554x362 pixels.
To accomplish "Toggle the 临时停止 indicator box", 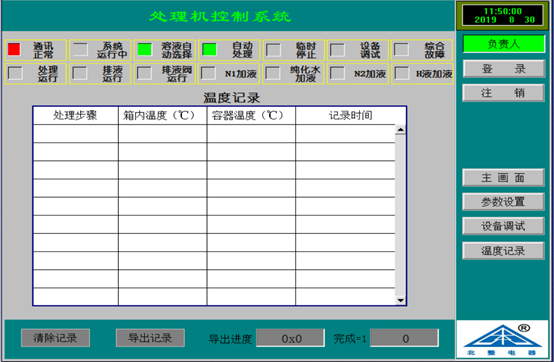I will (x=273, y=50).
